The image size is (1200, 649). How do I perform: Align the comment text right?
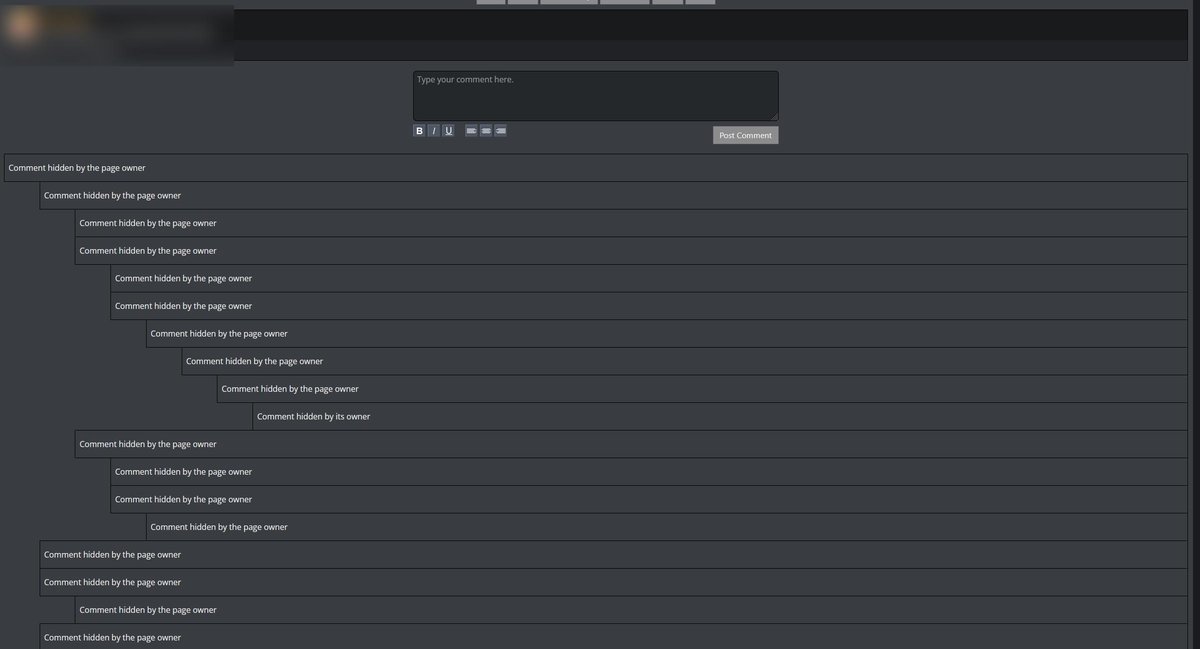[500, 130]
